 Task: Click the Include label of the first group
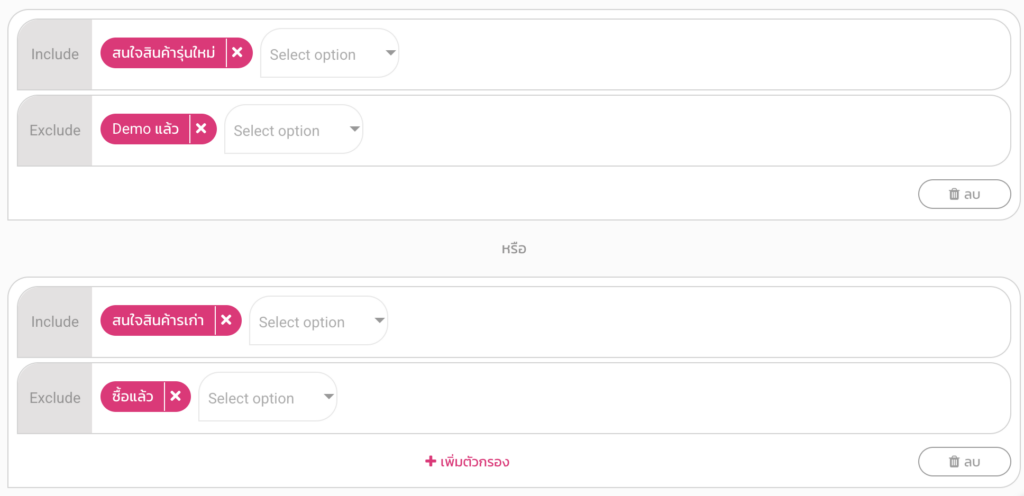[55, 54]
